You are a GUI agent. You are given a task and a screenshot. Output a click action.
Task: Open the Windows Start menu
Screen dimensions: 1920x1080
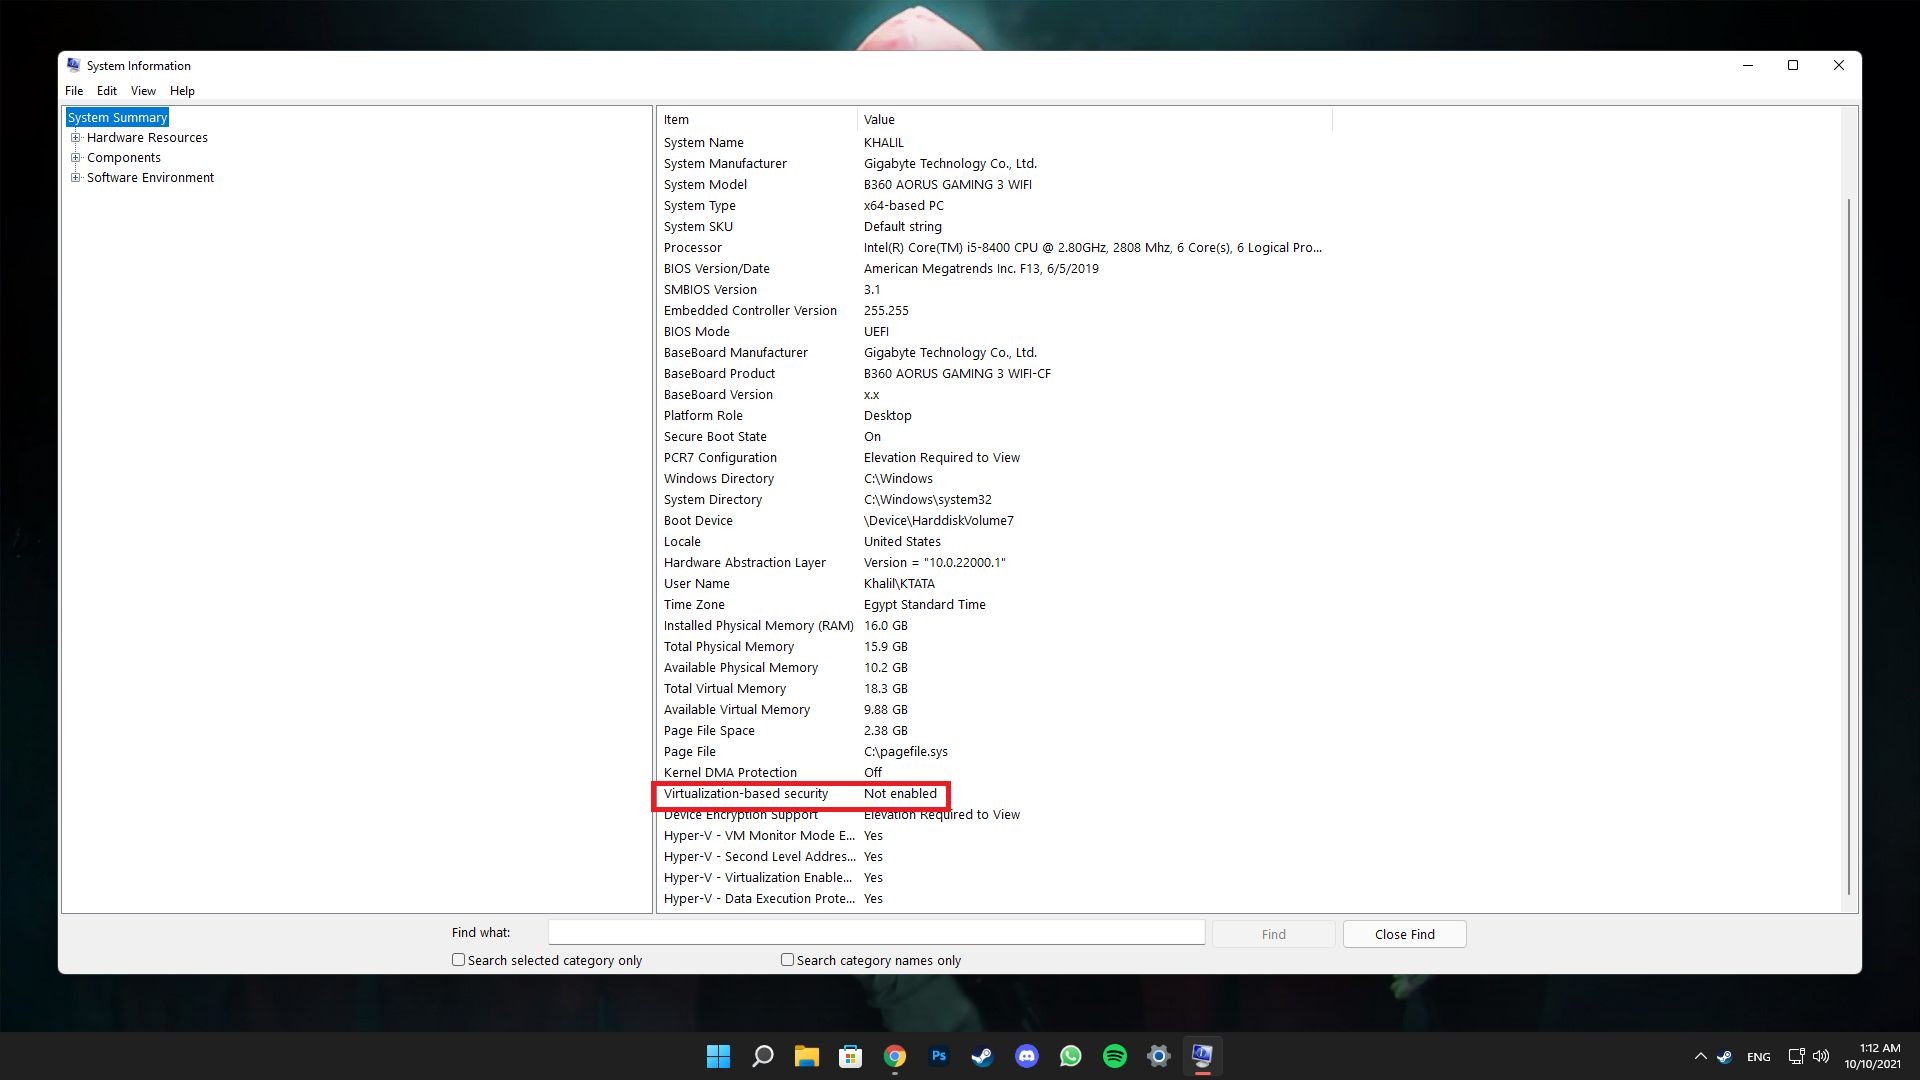click(x=718, y=1056)
